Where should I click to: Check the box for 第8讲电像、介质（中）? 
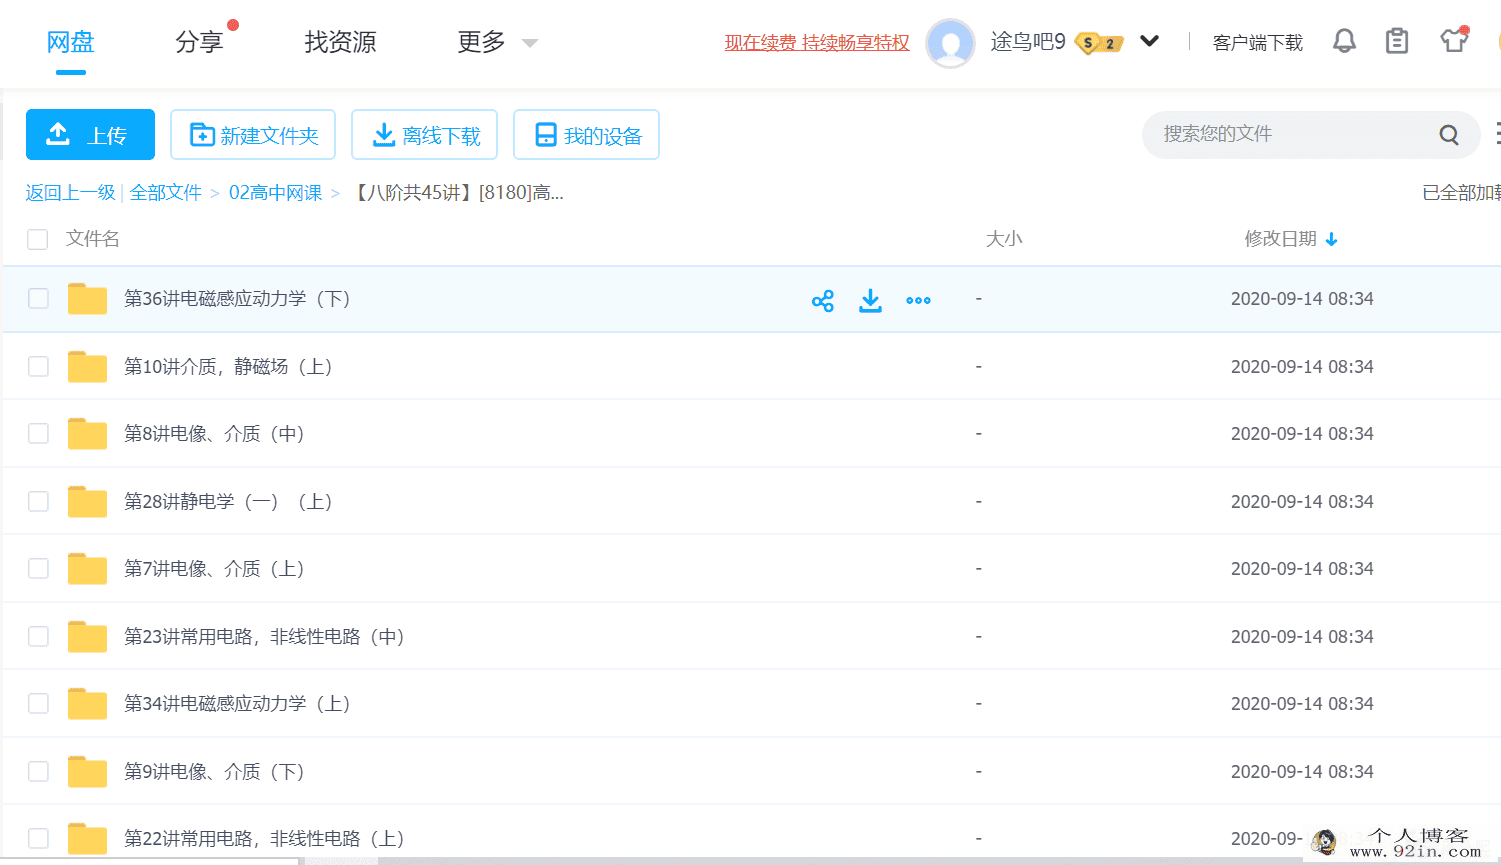tap(38, 434)
